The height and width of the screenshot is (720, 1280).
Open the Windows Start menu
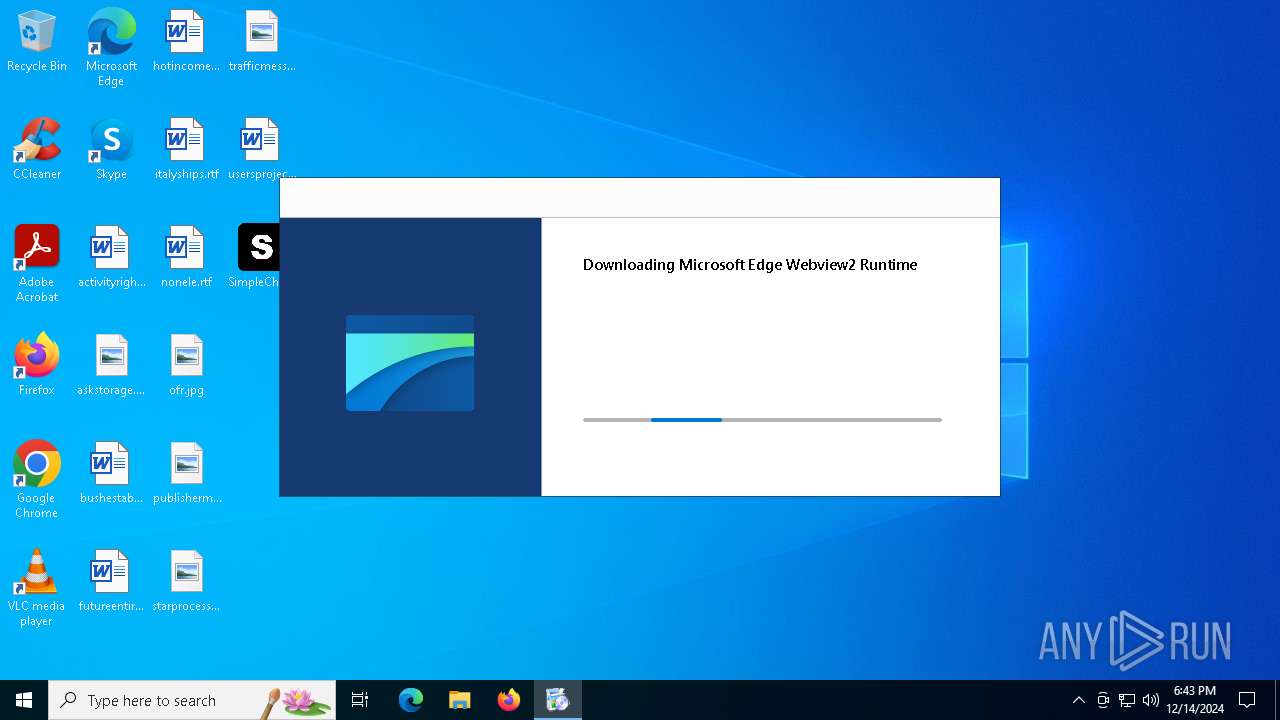24,700
